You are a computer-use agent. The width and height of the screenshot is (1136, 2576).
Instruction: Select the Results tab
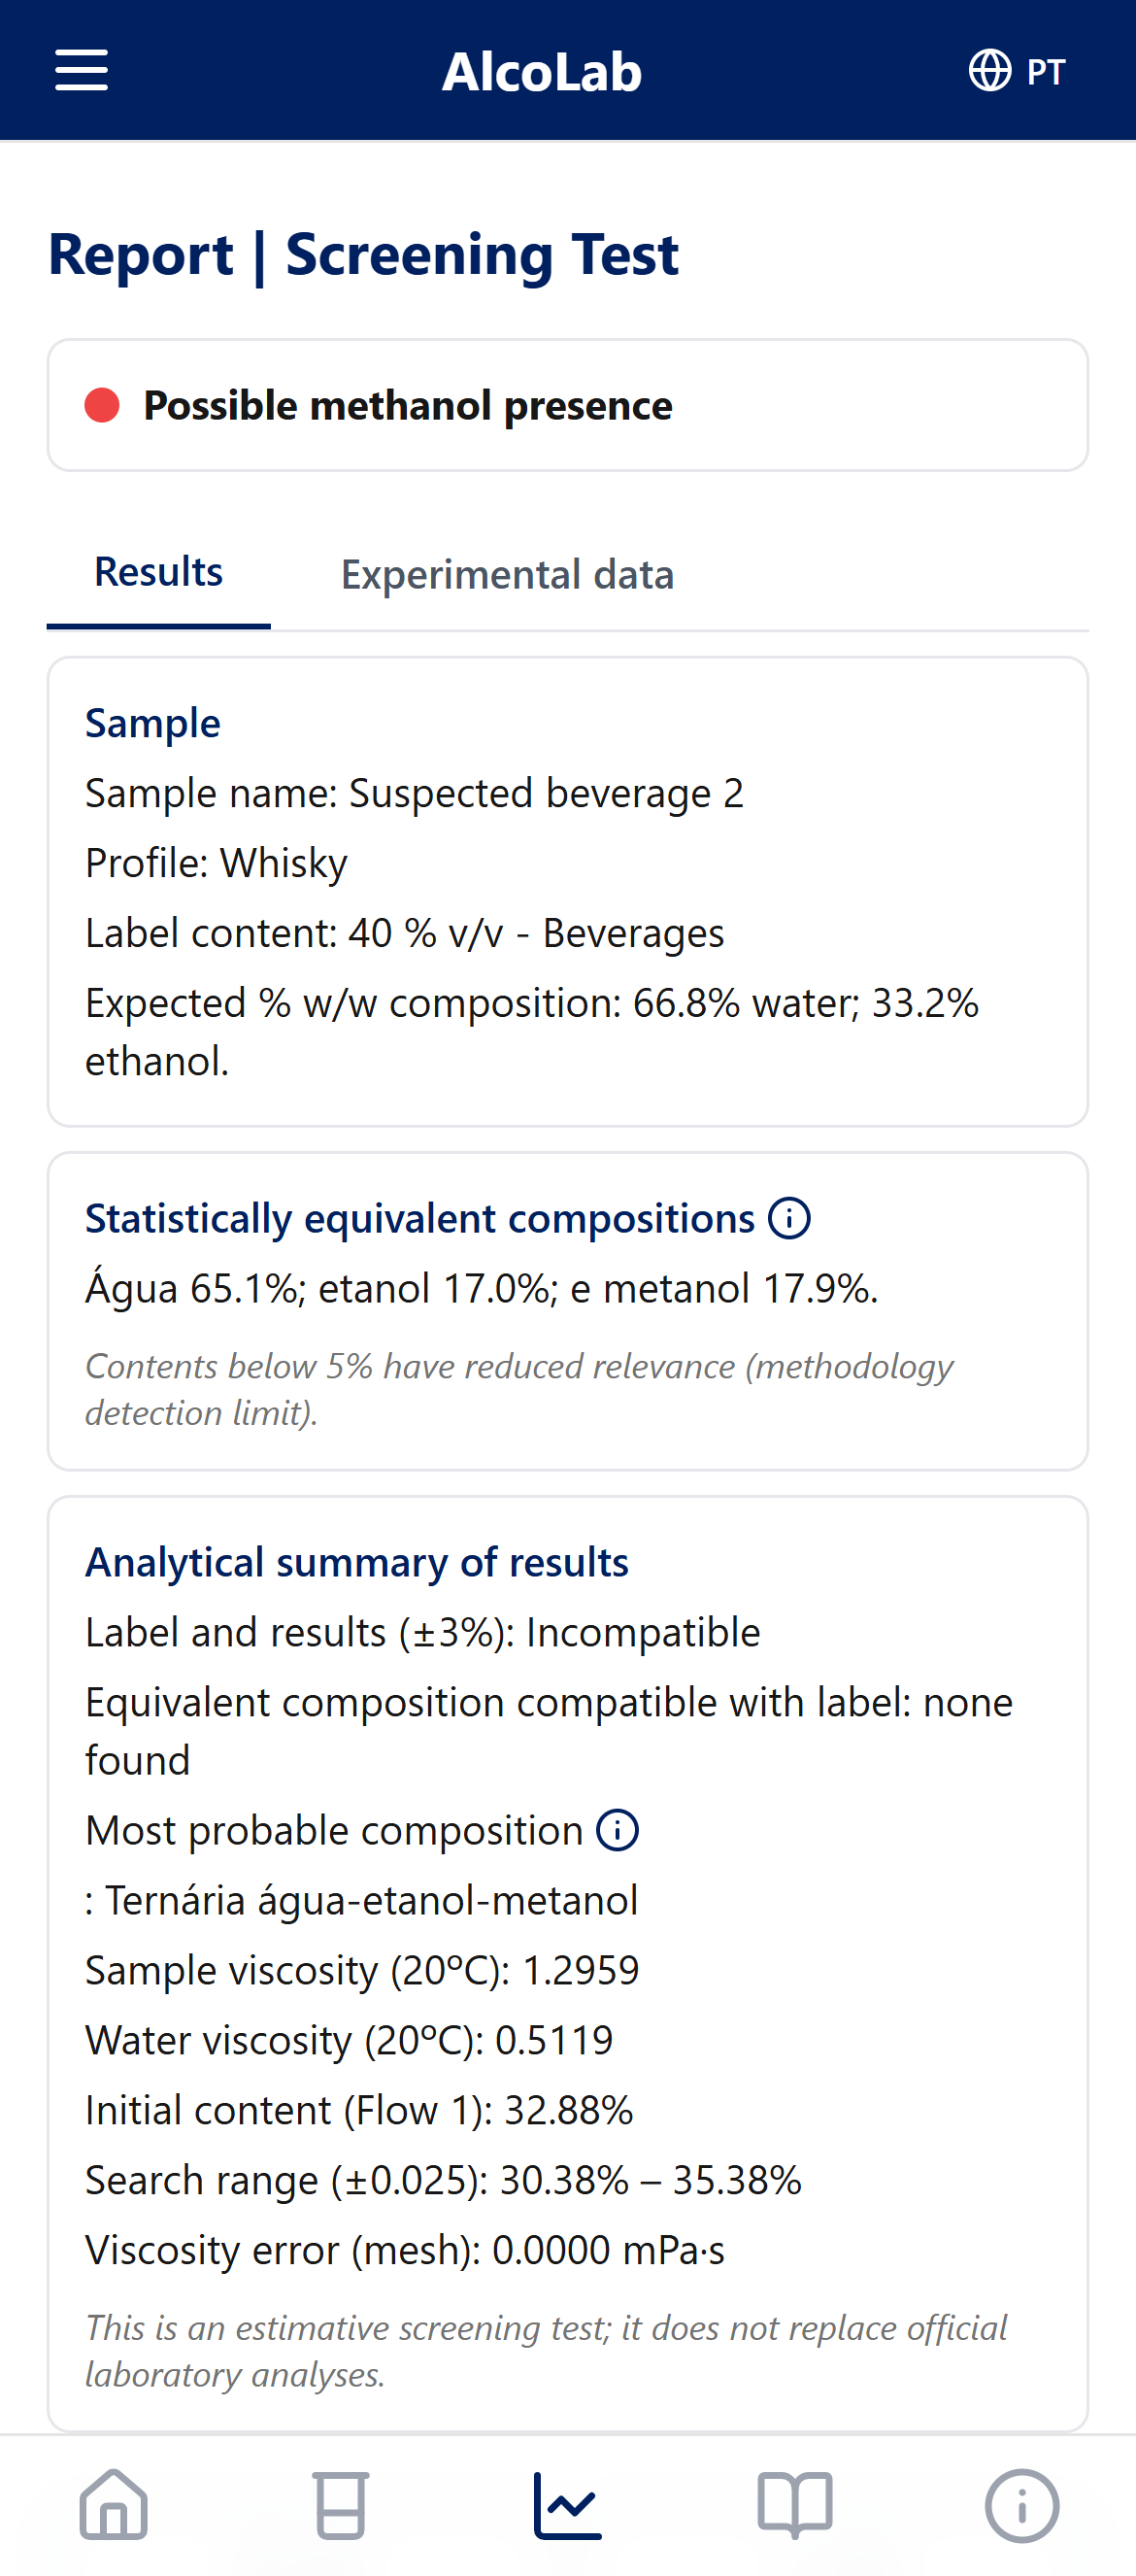(x=157, y=571)
